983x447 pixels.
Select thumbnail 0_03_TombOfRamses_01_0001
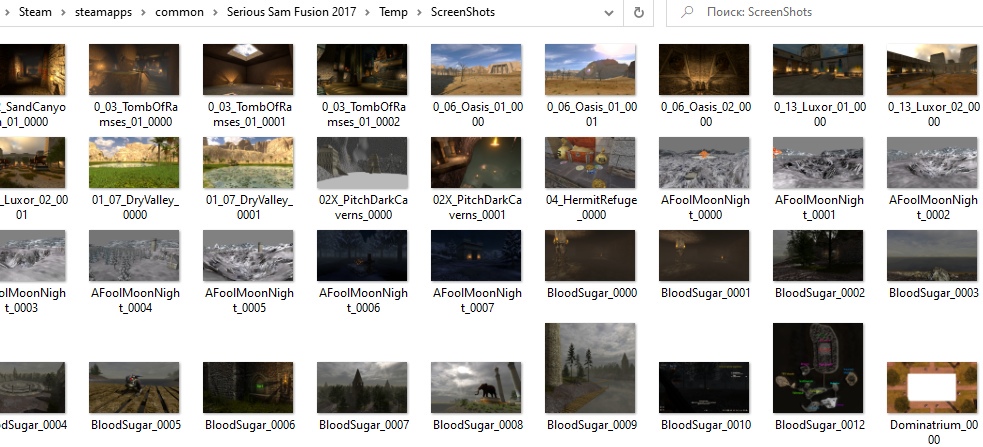point(248,70)
